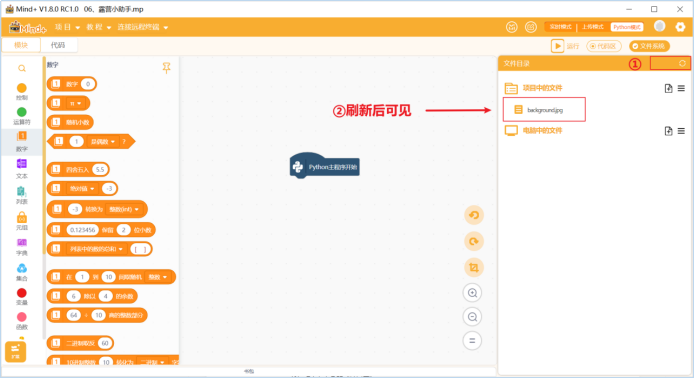Open the random type dropdown in the 间取随机 block
Viewport: 695px width, 379px height.
click(x=158, y=277)
